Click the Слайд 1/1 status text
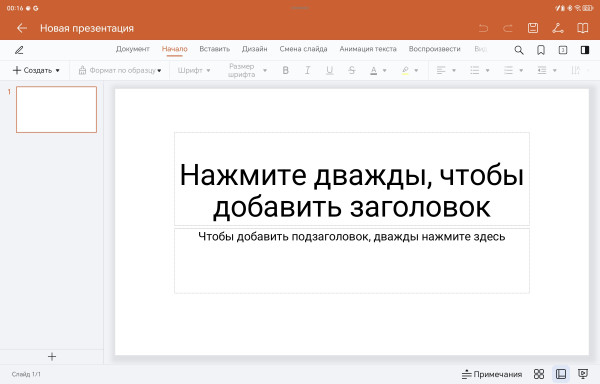The height and width of the screenshot is (384, 600). pyautogui.click(x=26, y=374)
